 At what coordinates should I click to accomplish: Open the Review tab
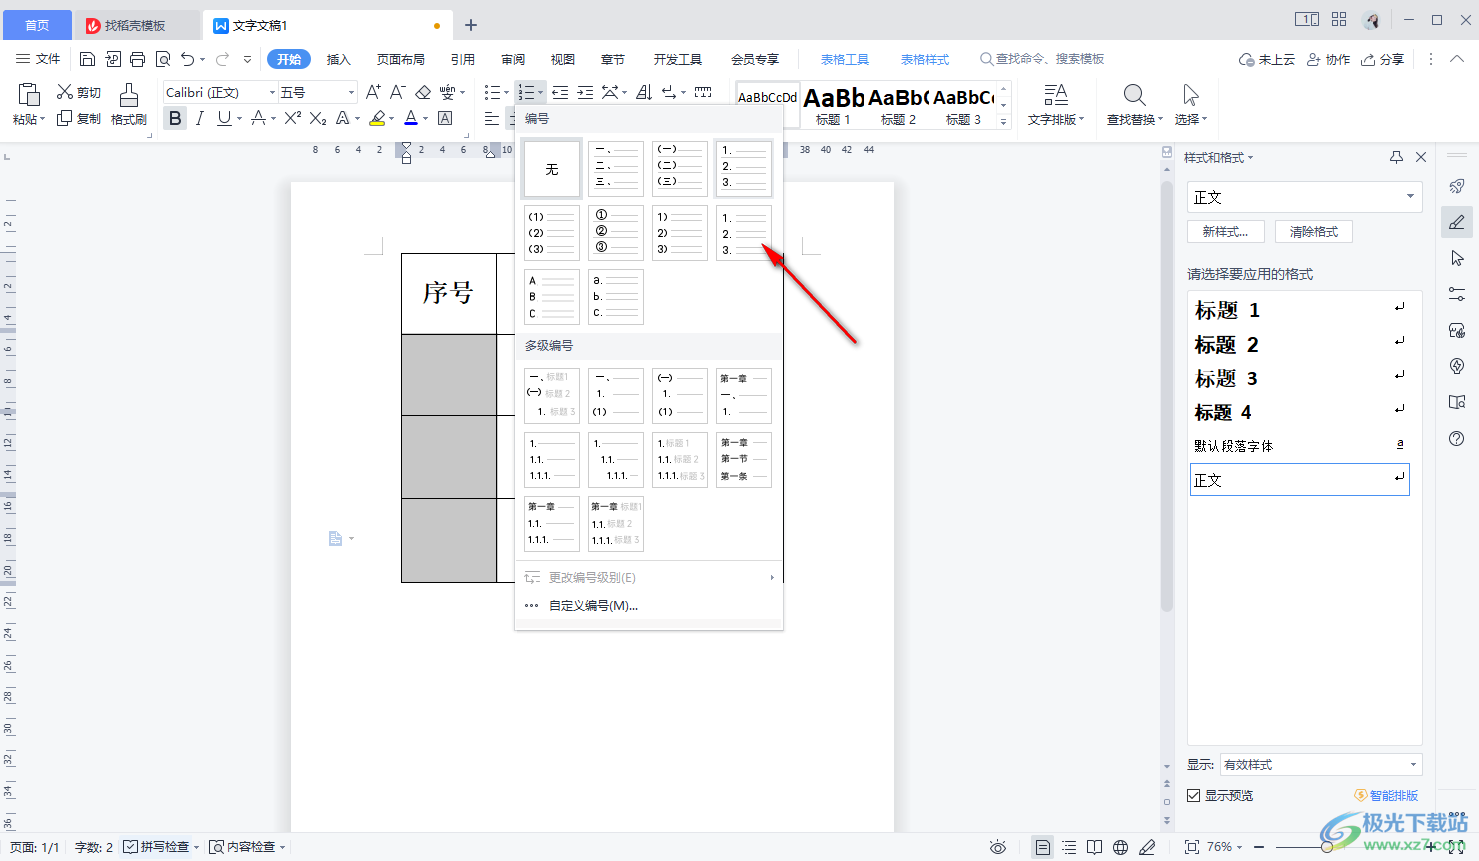tap(513, 59)
